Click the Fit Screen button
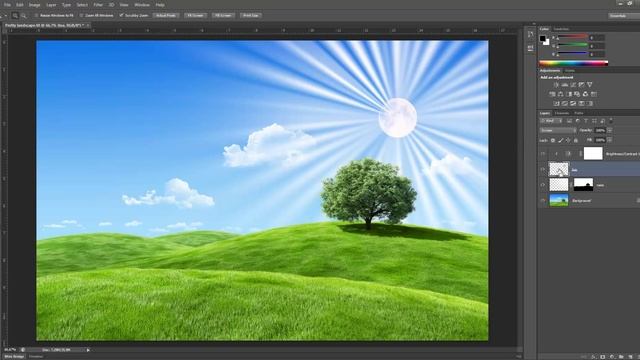 pos(195,16)
